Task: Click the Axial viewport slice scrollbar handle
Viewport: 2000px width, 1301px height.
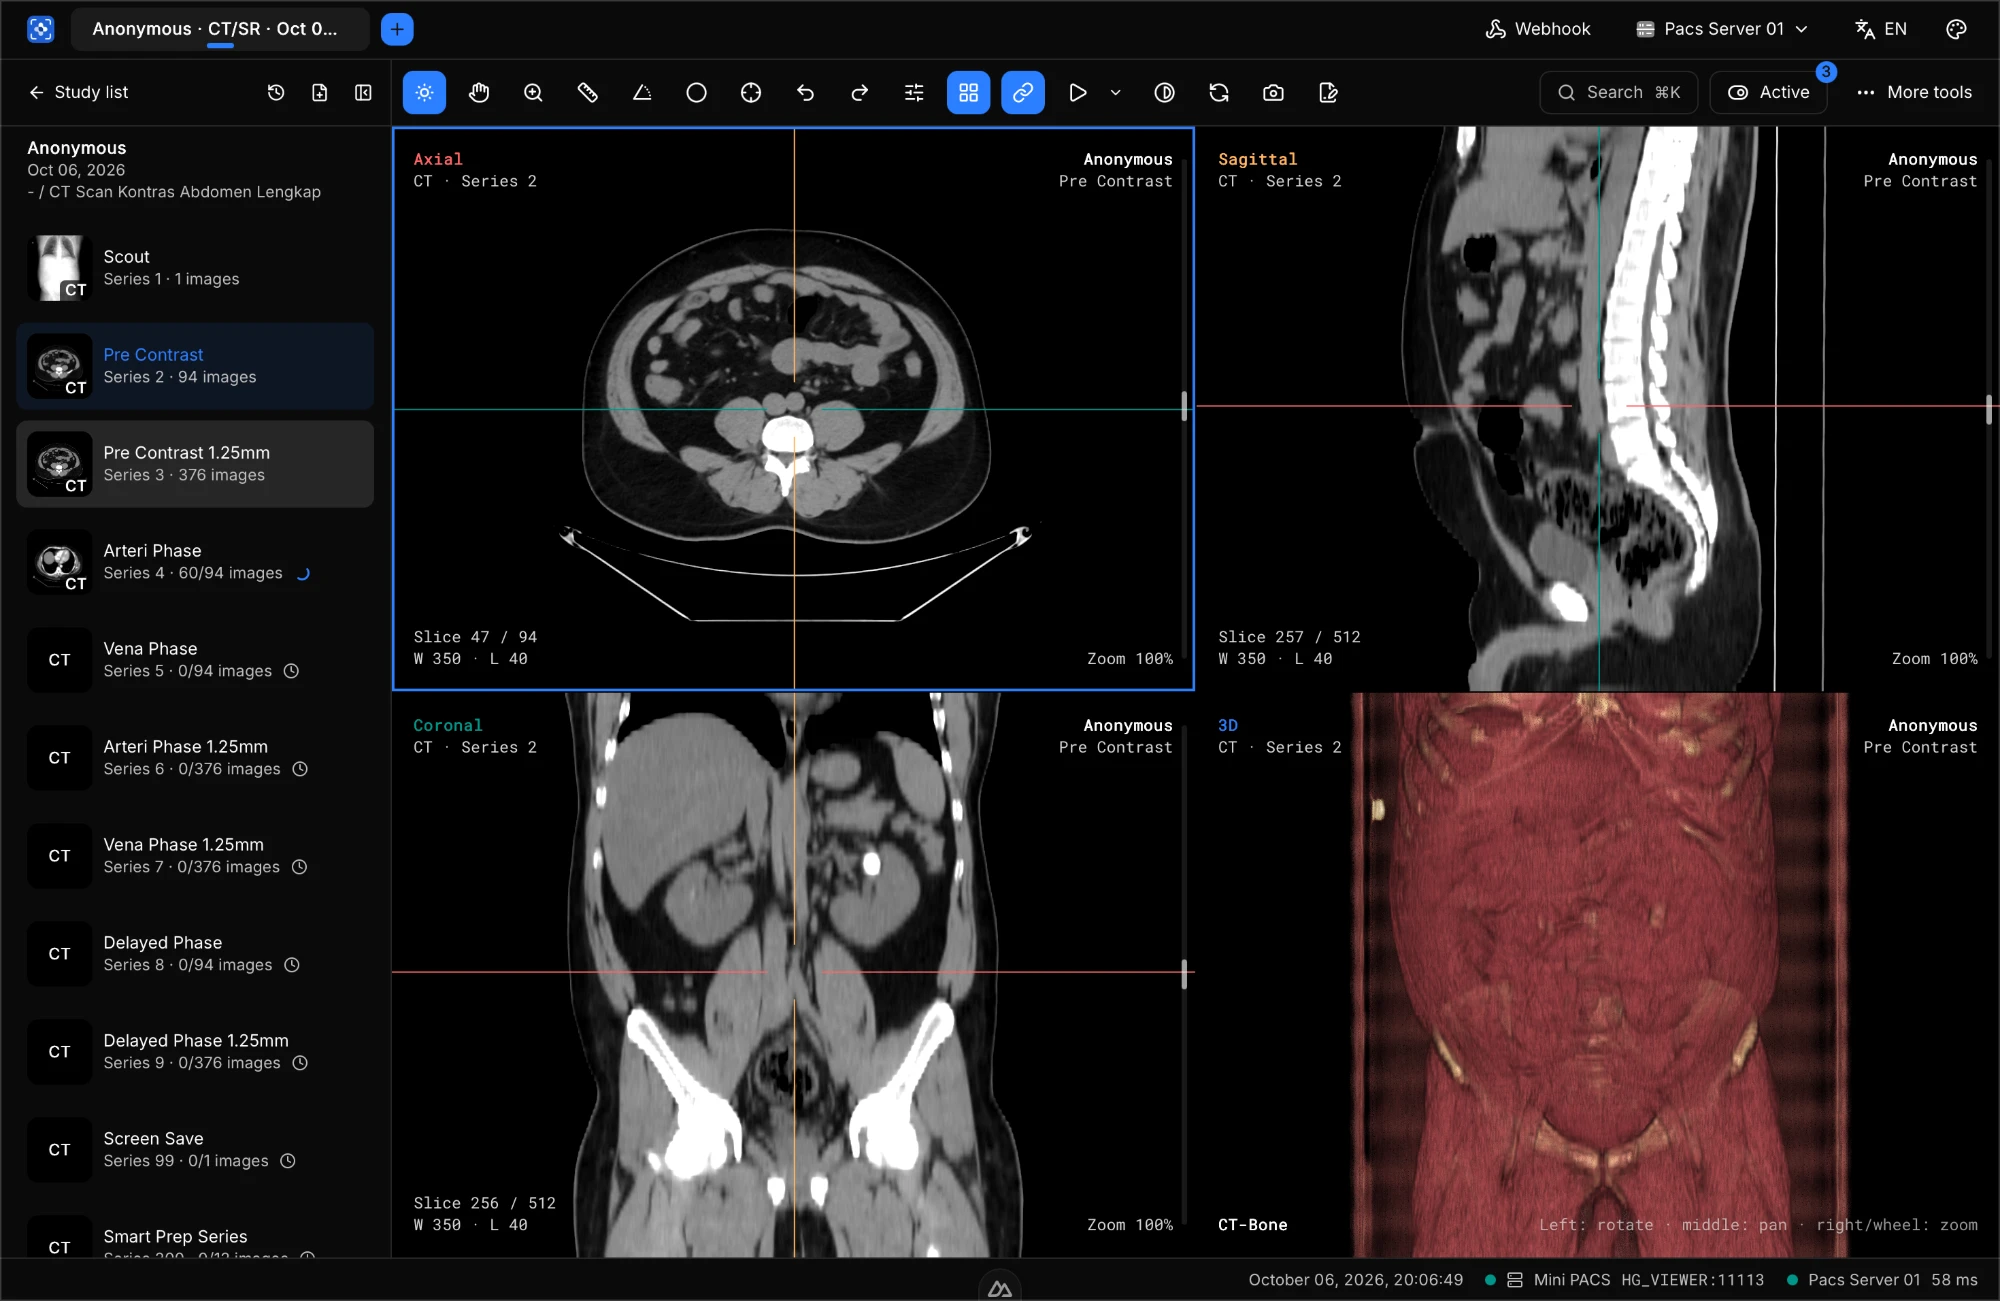Action: click(1184, 406)
